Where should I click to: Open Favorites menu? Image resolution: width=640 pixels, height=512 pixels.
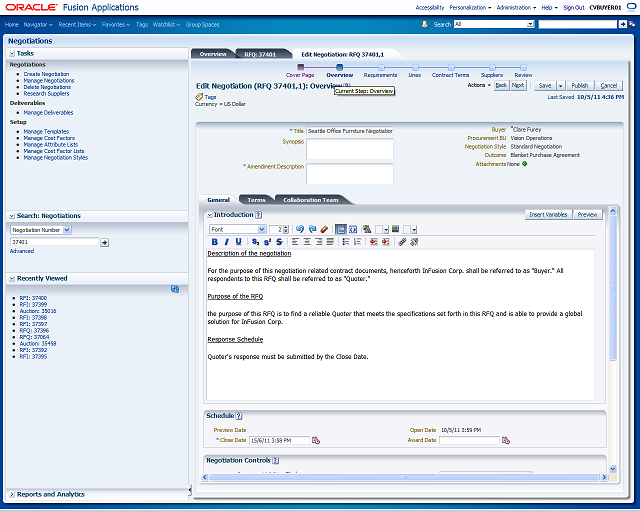point(116,24)
